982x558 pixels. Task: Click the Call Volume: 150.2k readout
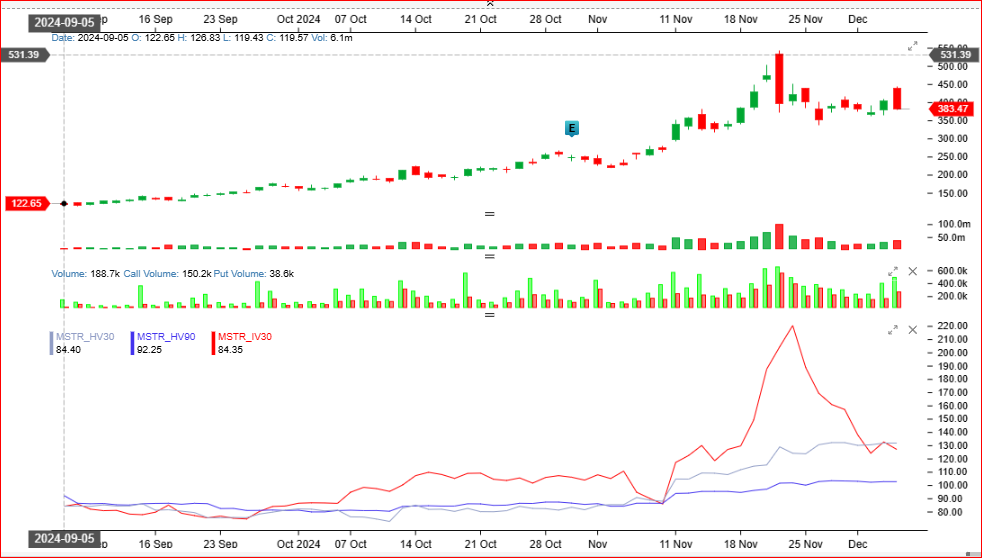click(167, 274)
